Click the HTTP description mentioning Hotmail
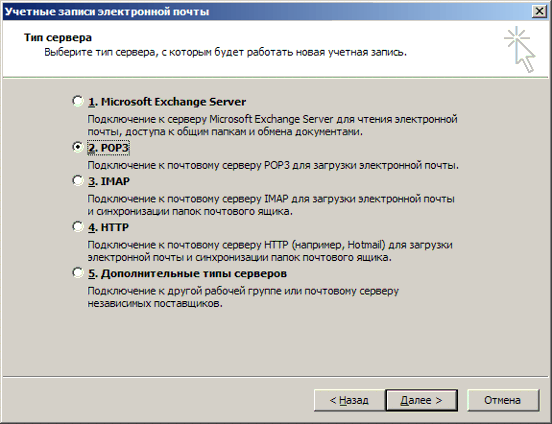Screen dimensions: 552x424 click(270, 251)
